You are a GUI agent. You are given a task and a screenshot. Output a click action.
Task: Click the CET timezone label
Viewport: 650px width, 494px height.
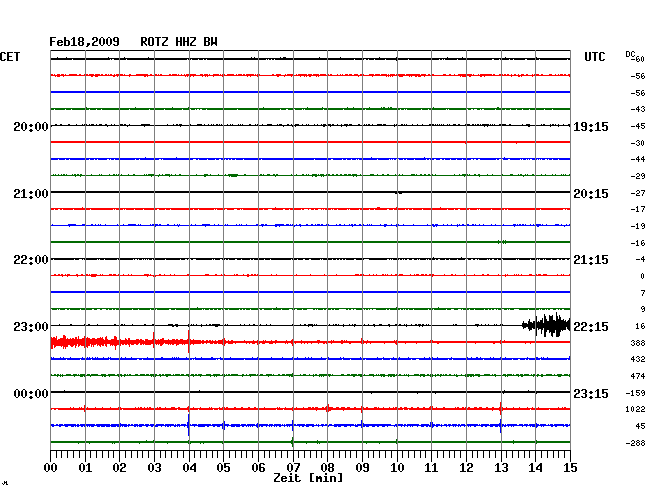coord(10,57)
